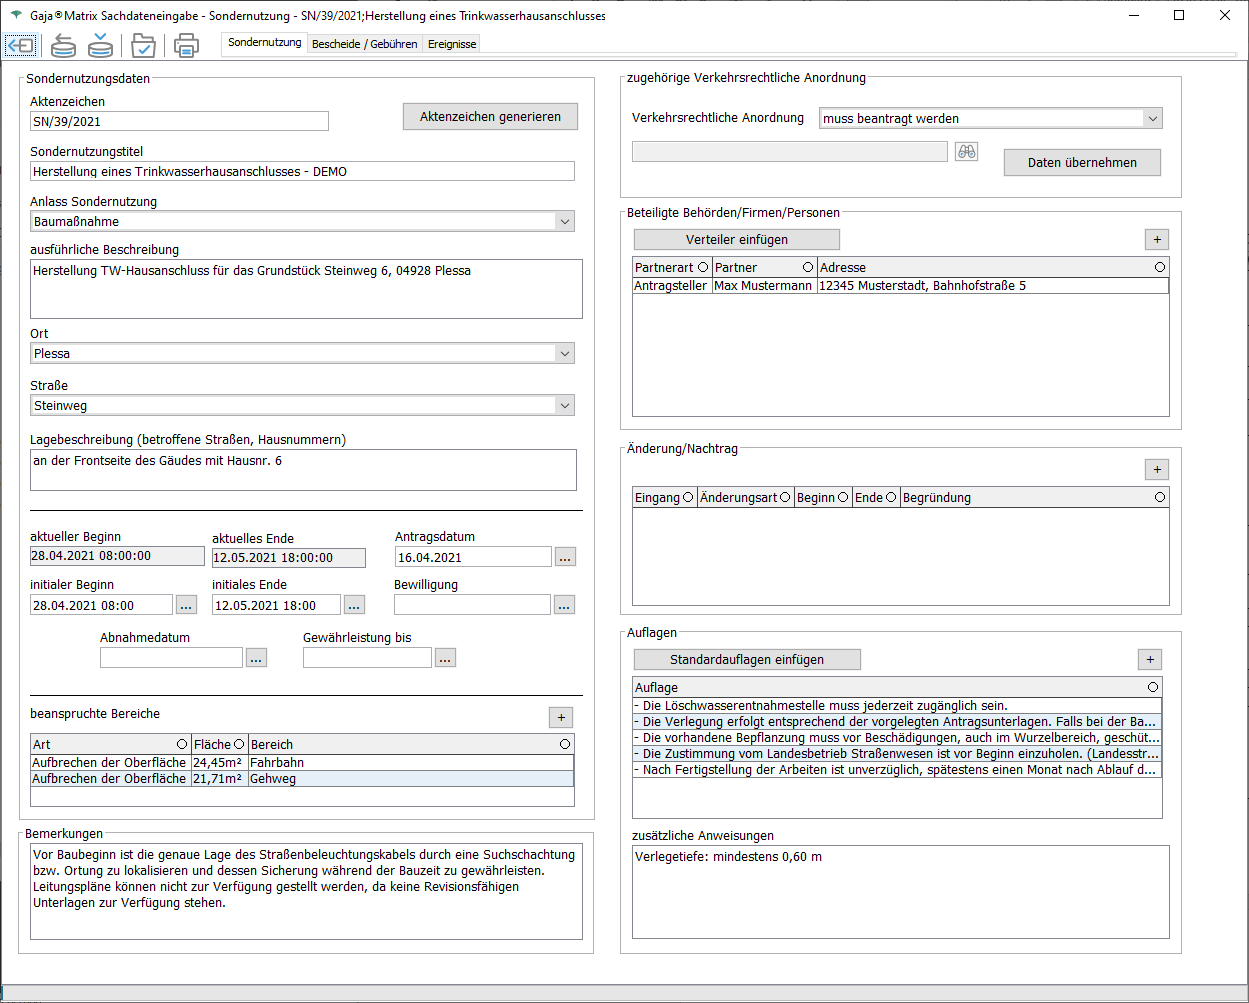1249x1003 pixels.
Task: Open the Straße dropdown showing Steinweg
Action: click(565, 405)
